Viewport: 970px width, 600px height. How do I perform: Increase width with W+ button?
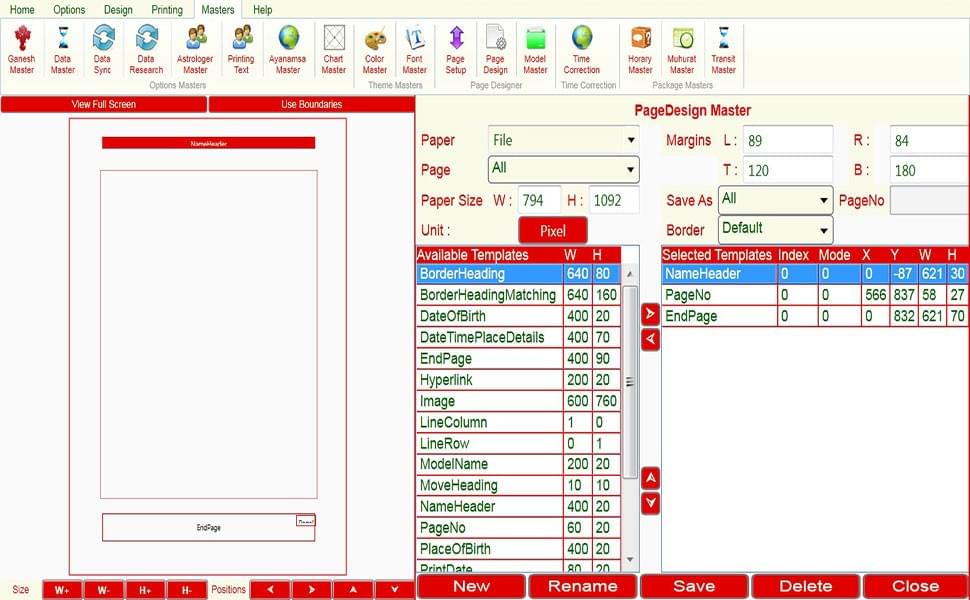click(x=62, y=590)
